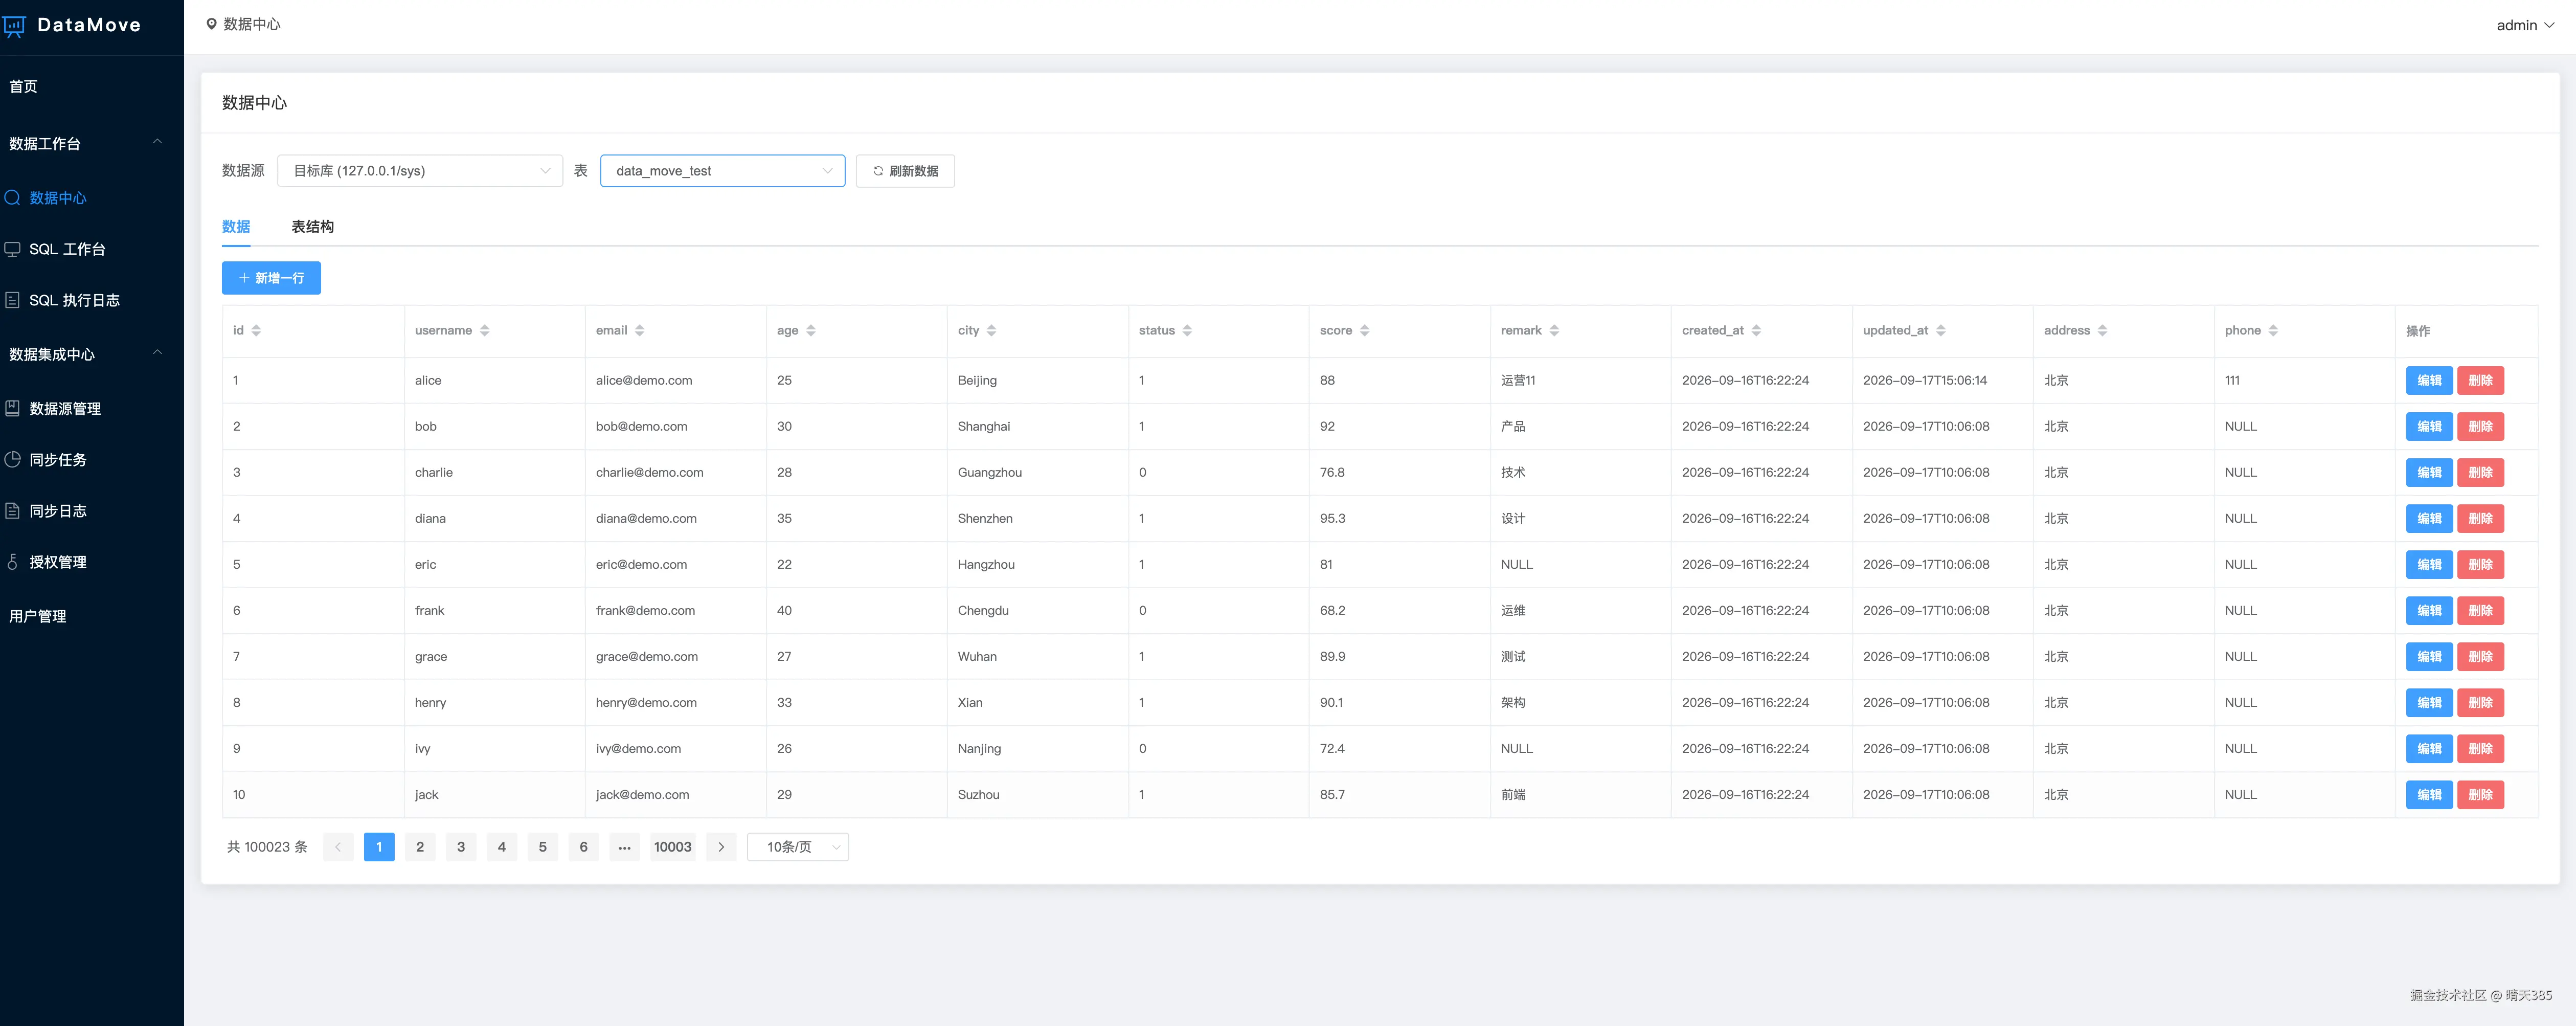This screenshot has width=2576, height=1026.
Task: Sort the id column with its arrows
Action: click(256, 331)
